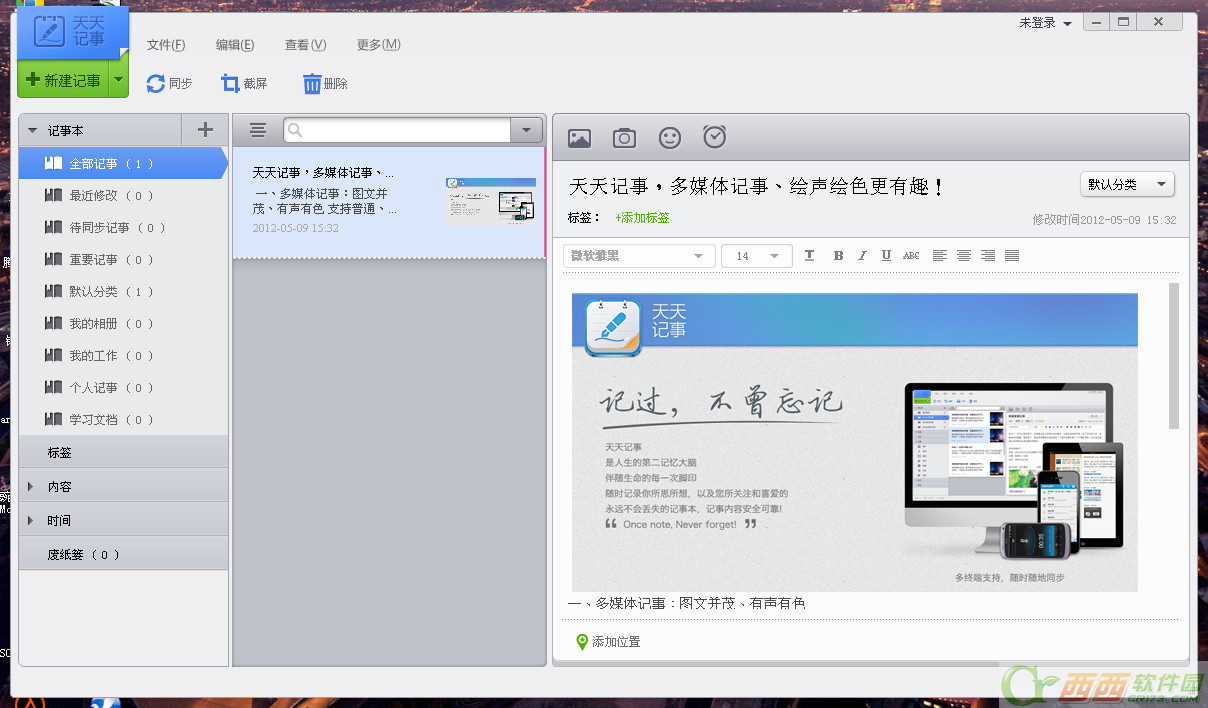Toggle bold formatting
The image size is (1208, 708).
(838, 256)
